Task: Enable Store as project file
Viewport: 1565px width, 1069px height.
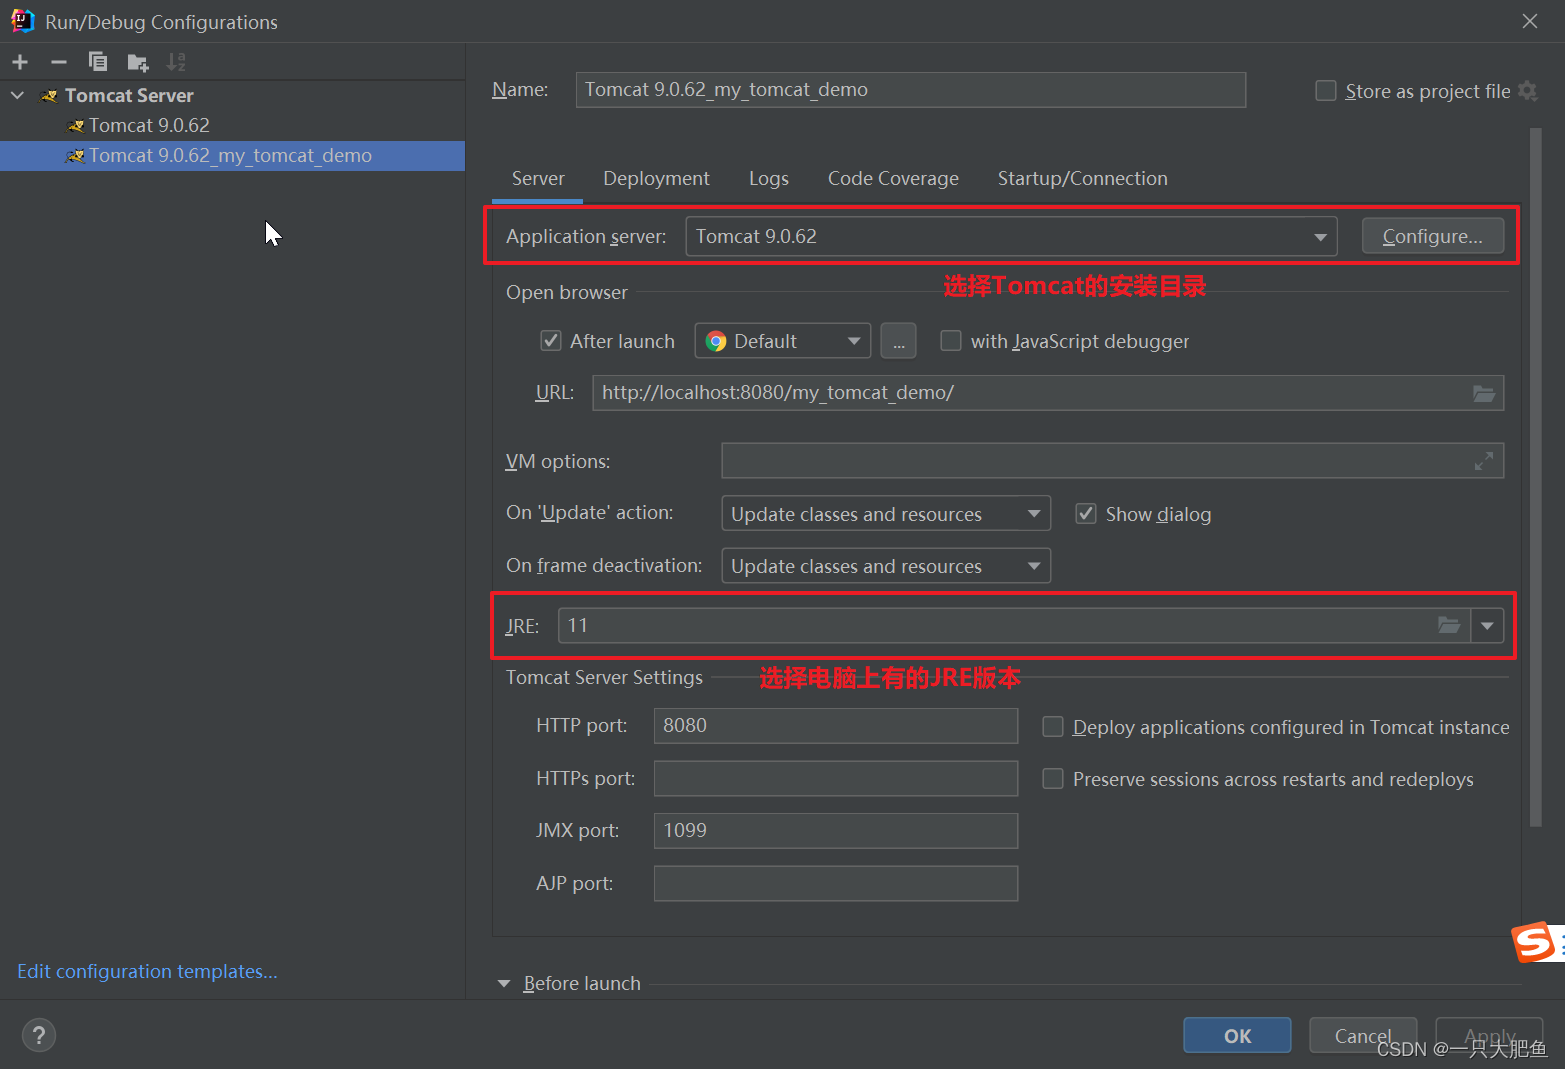Action: pyautogui.click(x=1326, y=91)
